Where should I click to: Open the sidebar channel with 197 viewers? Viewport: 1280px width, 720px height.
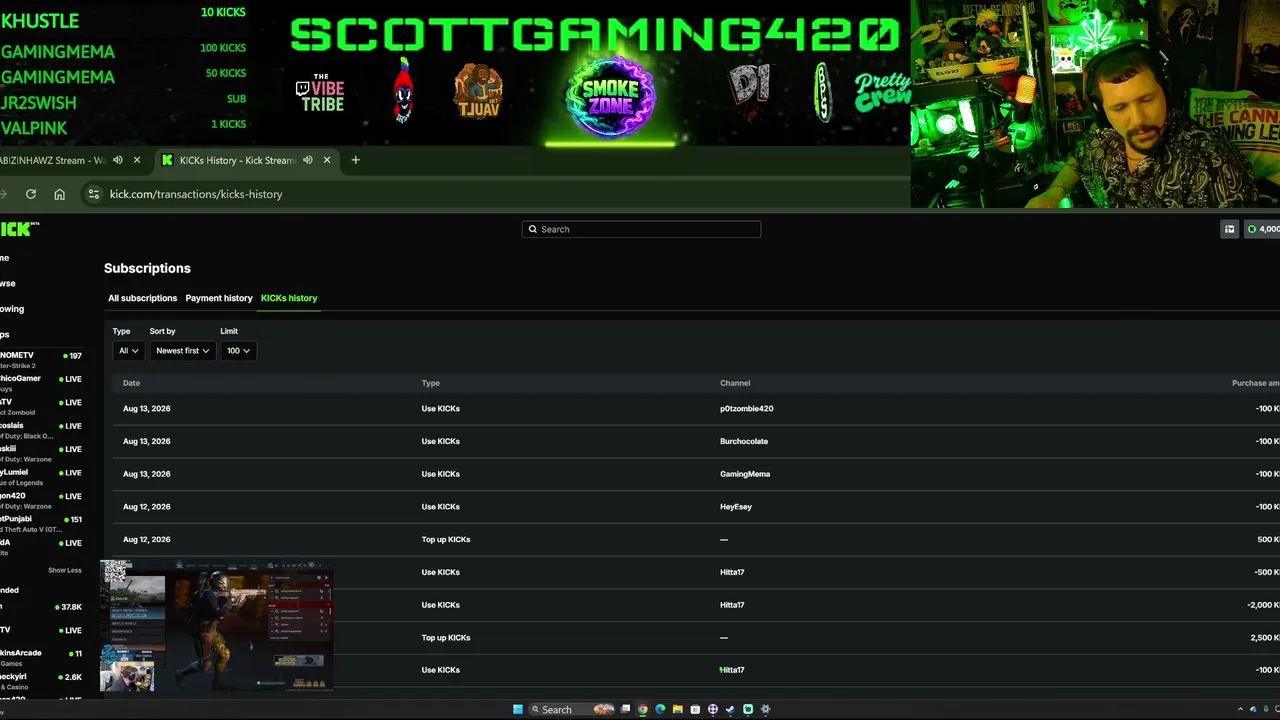(x=41, y=360)
